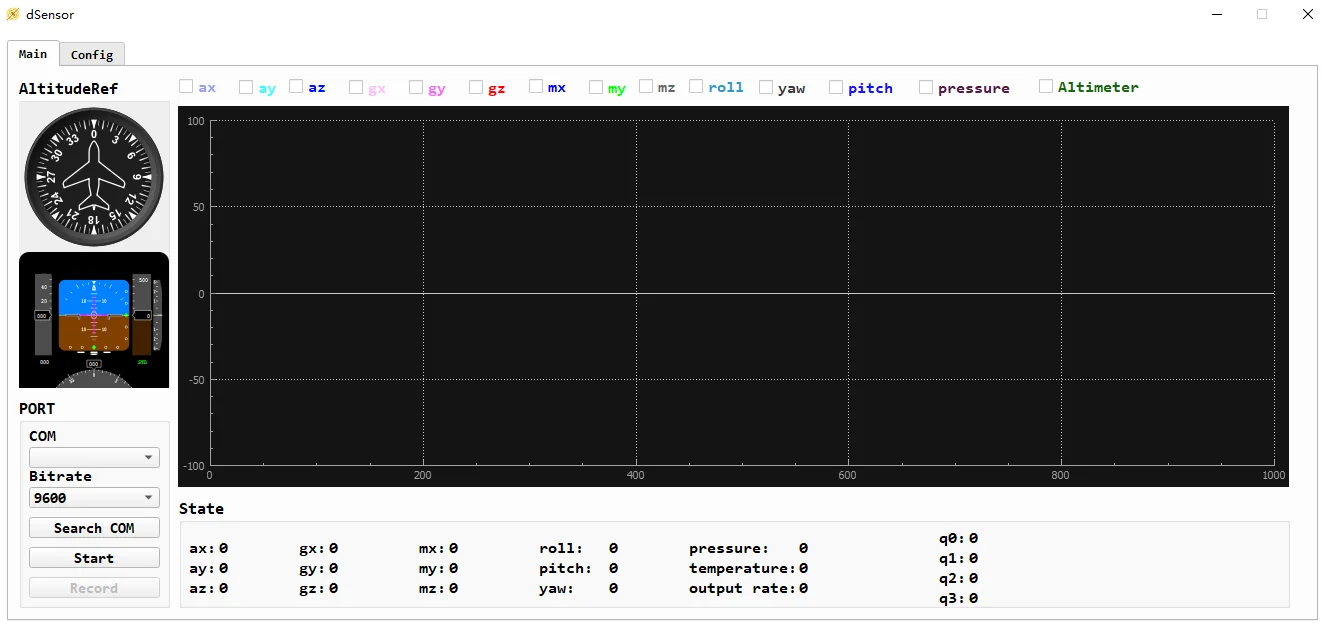Click the Record button

tap(94, 588)
